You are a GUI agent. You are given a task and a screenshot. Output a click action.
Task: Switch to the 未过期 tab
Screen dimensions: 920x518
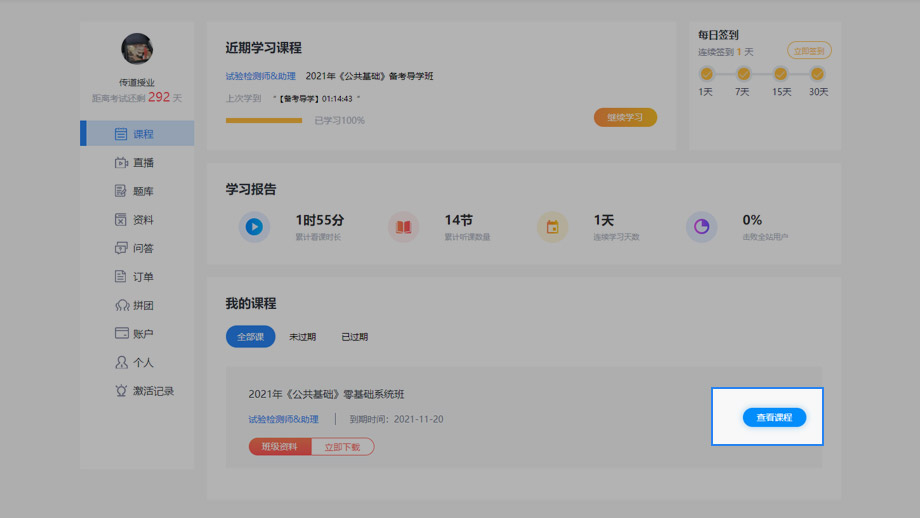[x=302, y=337]
